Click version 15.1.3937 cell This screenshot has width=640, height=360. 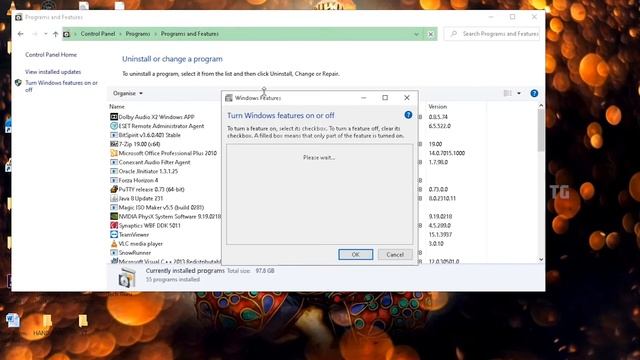440,235
